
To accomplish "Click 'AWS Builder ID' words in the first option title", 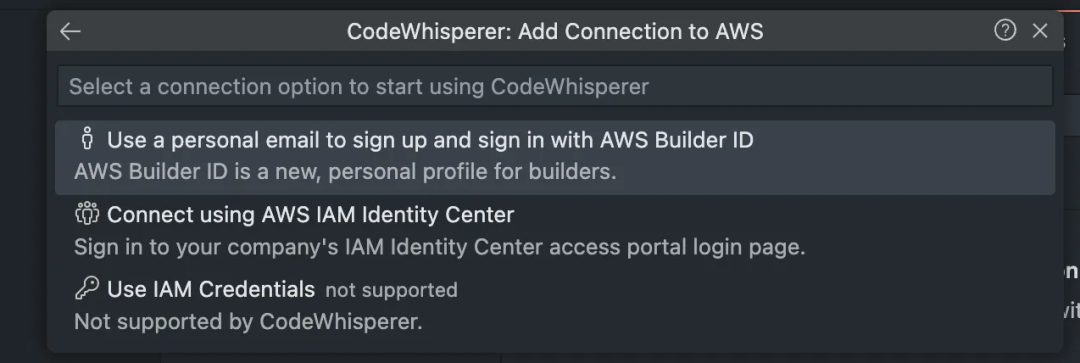I will click(x=676, y=140).
